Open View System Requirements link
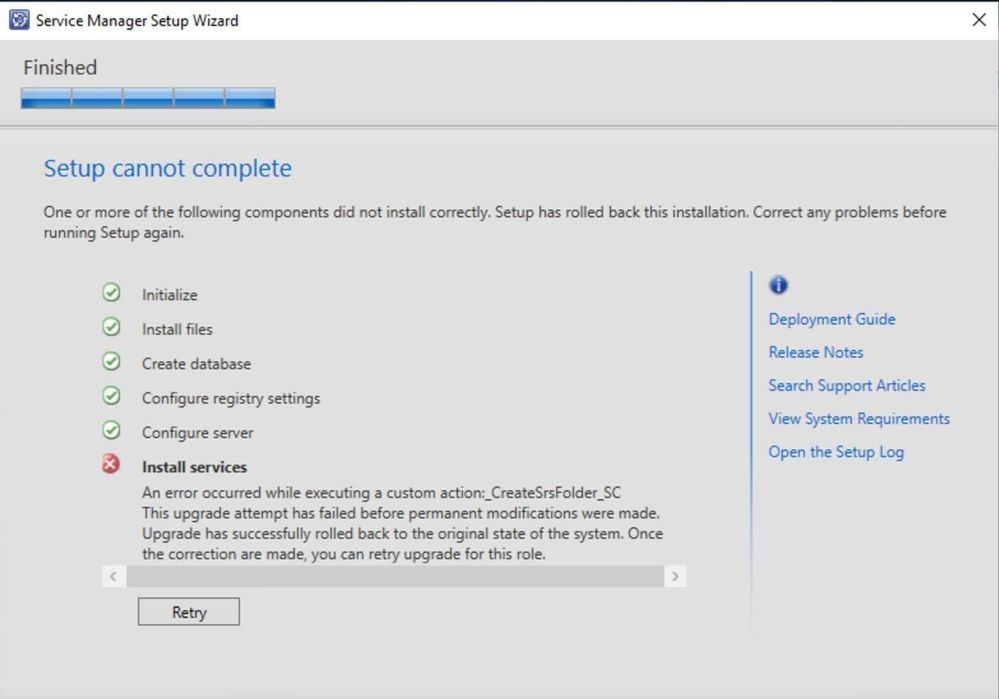Screen dimensions: 999x699 pyautogui.click(x=859, y=419)
